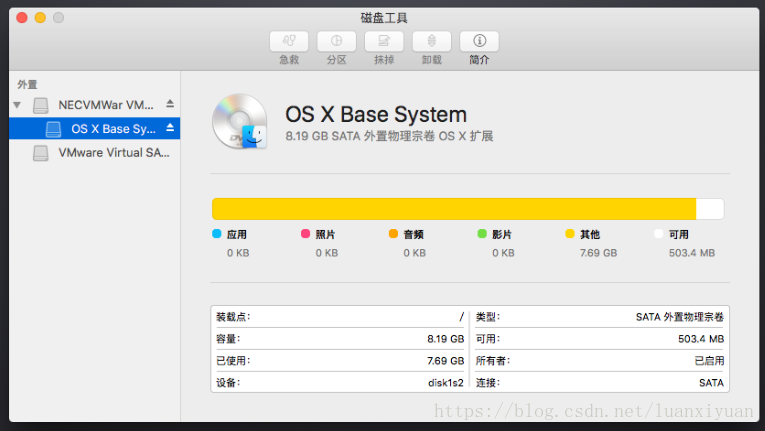Click the 7.69 GB value under 其他
This screenshot has width=765, height=431.
(598, 253)
